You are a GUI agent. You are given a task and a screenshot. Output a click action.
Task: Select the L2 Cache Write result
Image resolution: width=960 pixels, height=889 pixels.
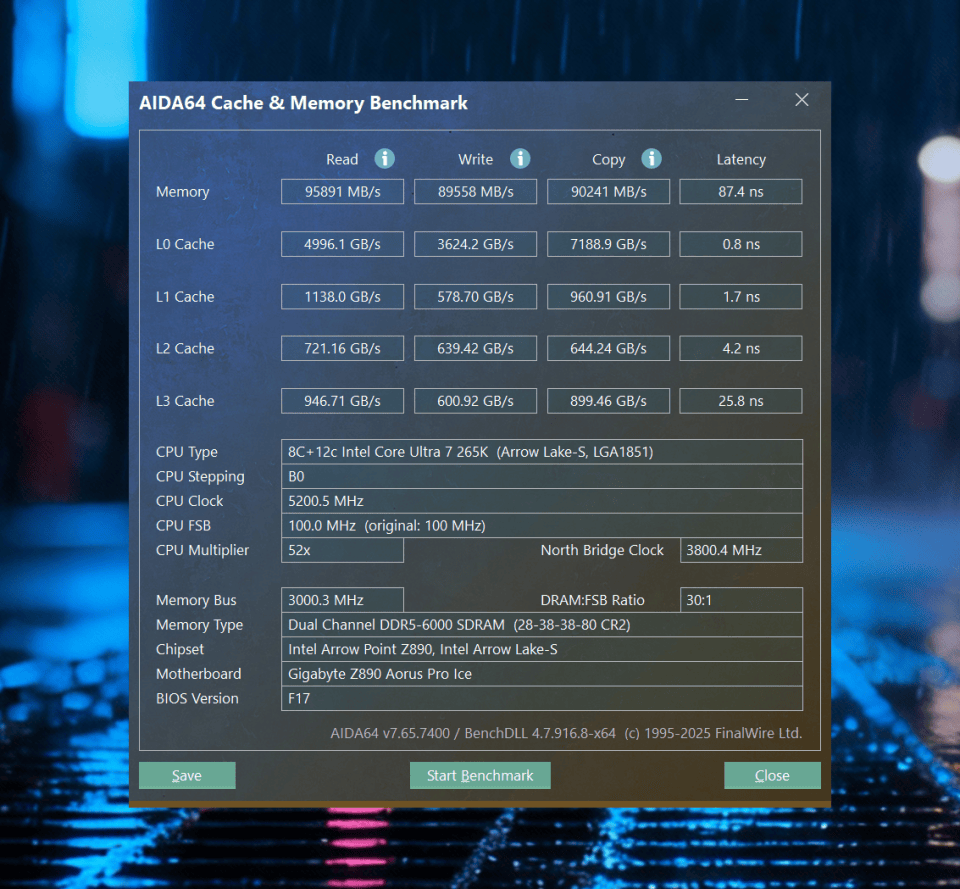(x=475, y=348)
